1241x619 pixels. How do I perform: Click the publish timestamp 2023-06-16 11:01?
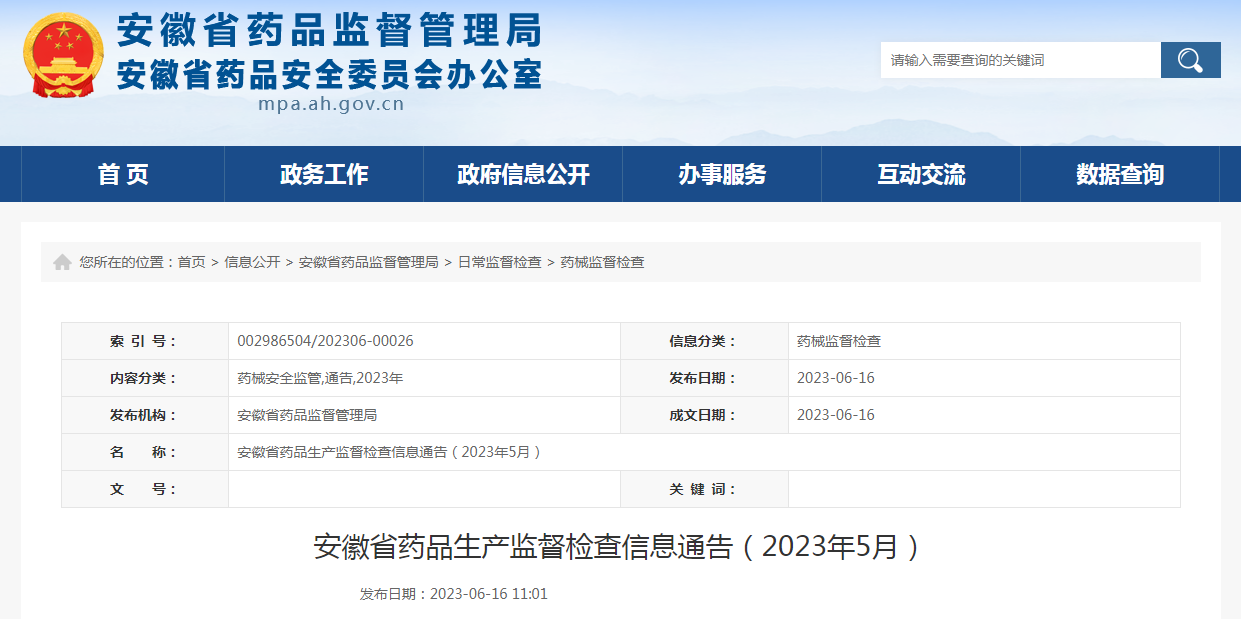click(x=489, y=594)
